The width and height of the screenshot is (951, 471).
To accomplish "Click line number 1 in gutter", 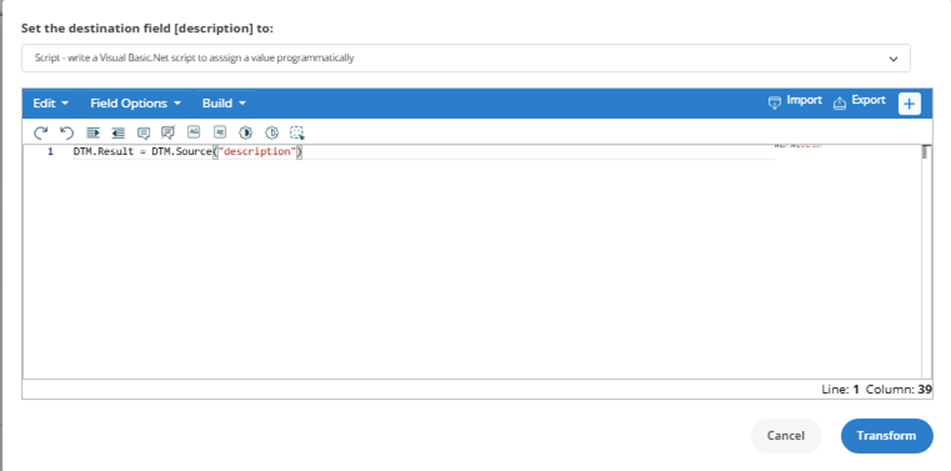I will click(x=50, y=152).
